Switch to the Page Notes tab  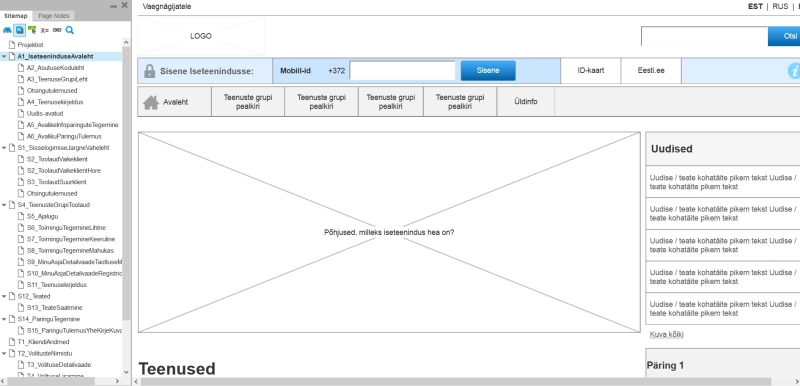[x=54, y=16]
